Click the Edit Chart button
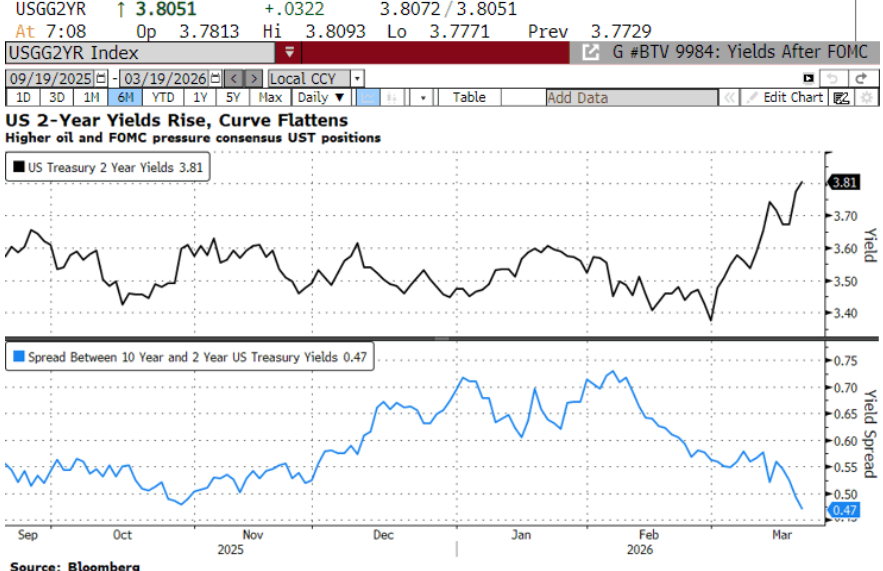Viewport: 883px width, 571px height. [785, 97]
